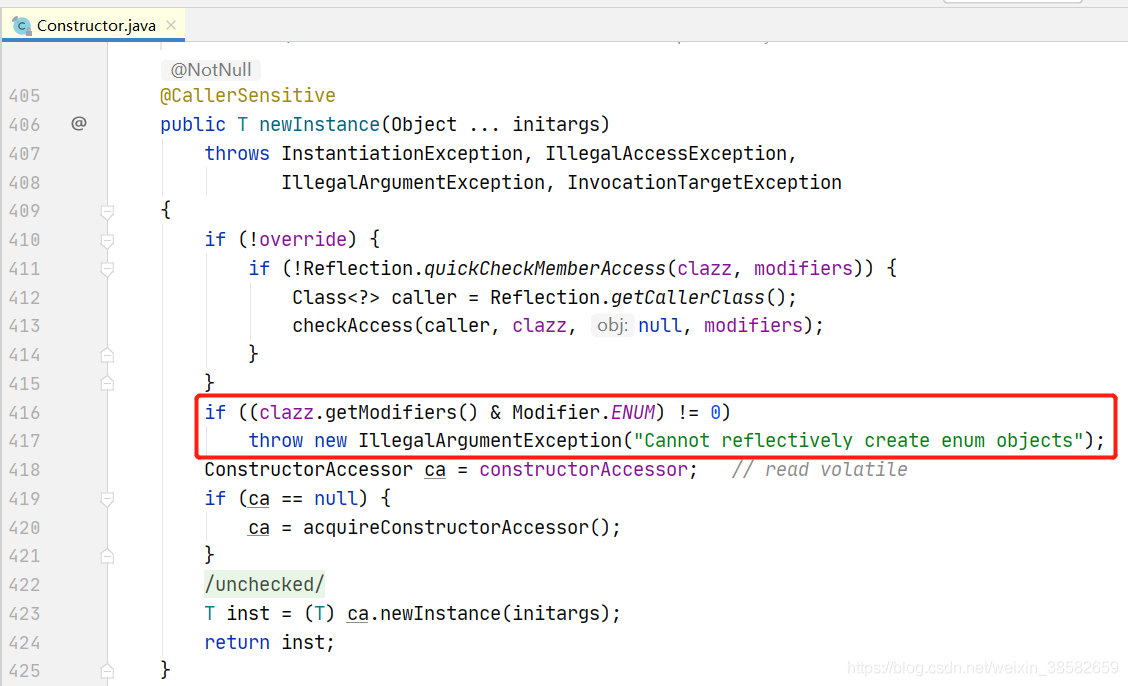Click the obj: parameter hint on line 413
Screen dimensions: 1128x686
point(612,326)
